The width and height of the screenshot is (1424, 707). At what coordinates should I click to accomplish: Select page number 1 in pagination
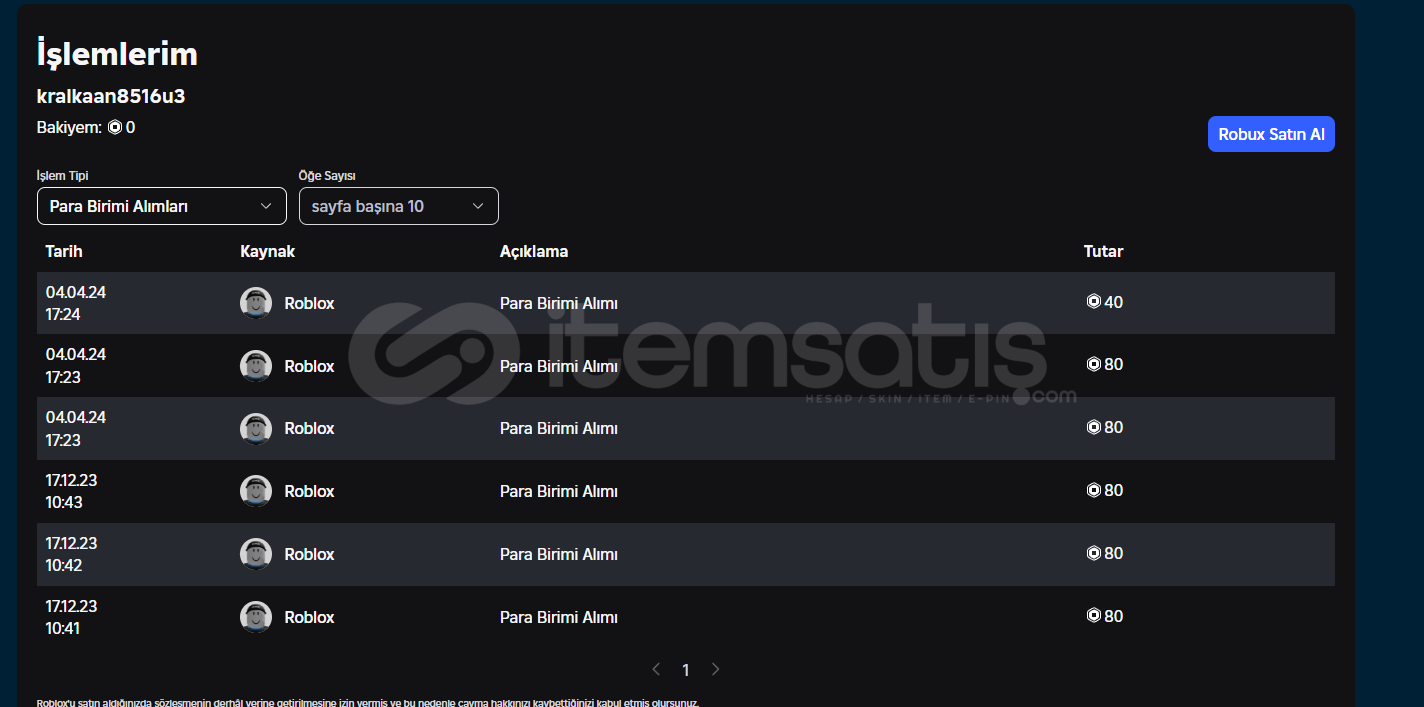click(685, 670)
